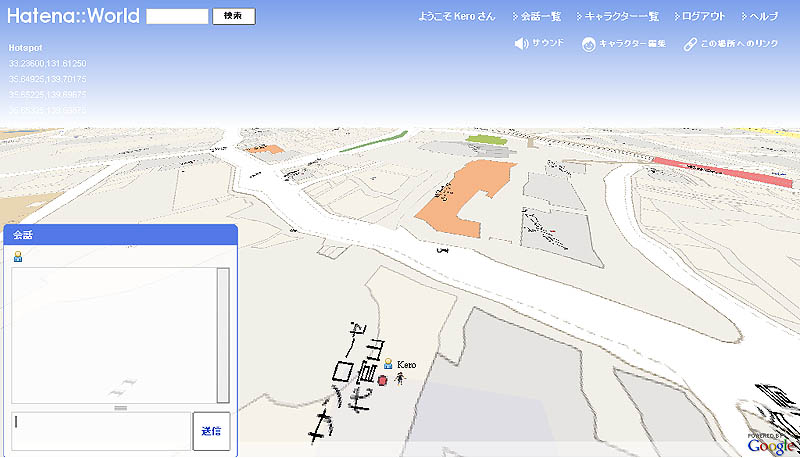This screenshot has width=800, height=458.
Task: Click the Hotspot heading
Action: pos(26,48)
